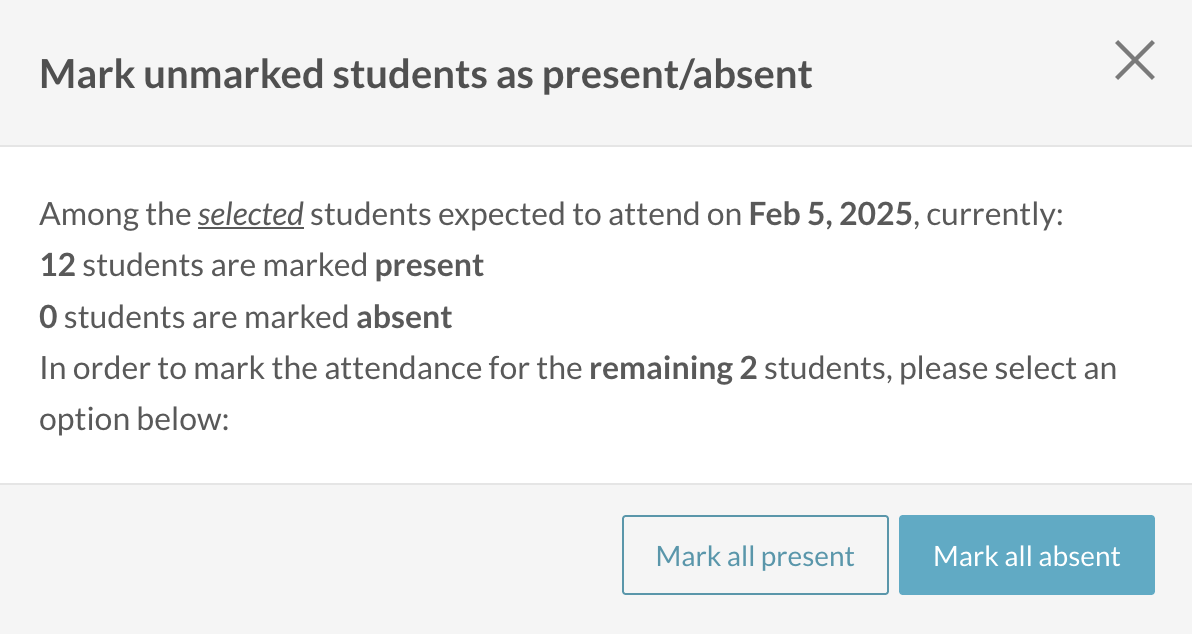Screen dimensions: 1192x634
Task: Click the underlined word "selected"
Action: point(251,215)
